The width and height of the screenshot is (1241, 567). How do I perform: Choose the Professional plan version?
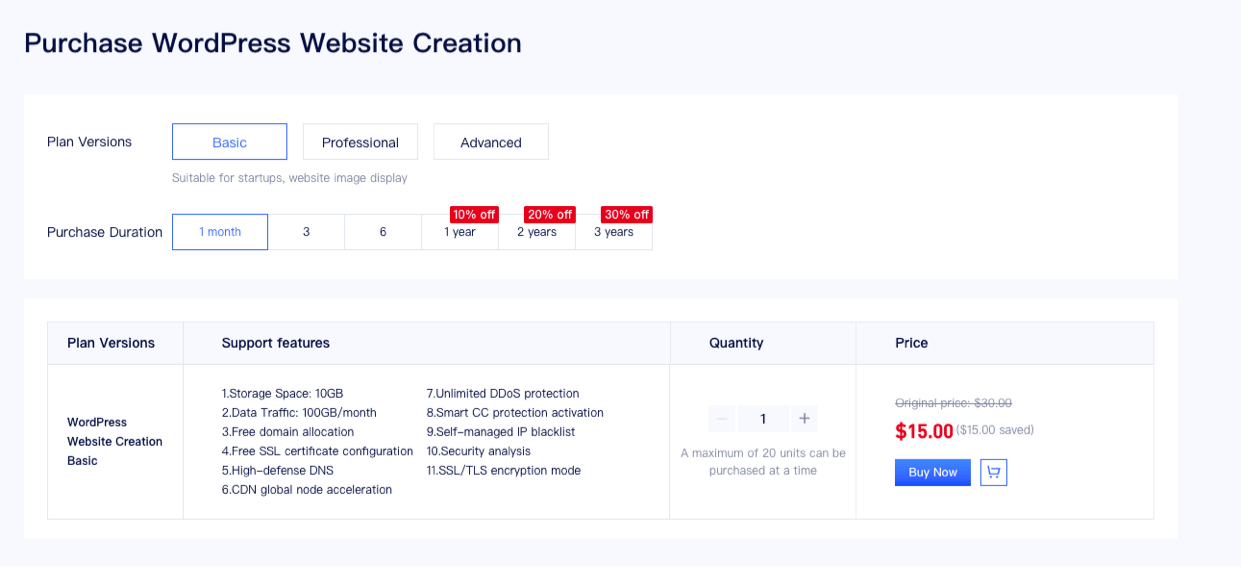(x=360, y=142)
